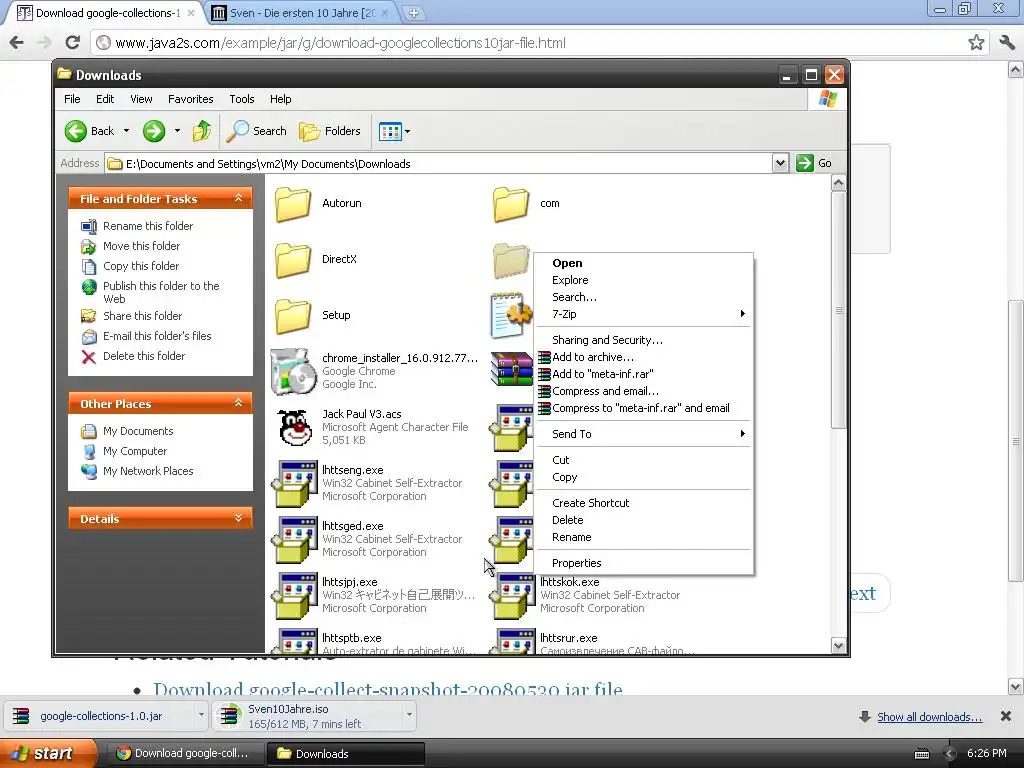The width and height of the screenshot is (1024, 768).
Task: Close the downloads bar in Chrome
Action: point(1006,716)
